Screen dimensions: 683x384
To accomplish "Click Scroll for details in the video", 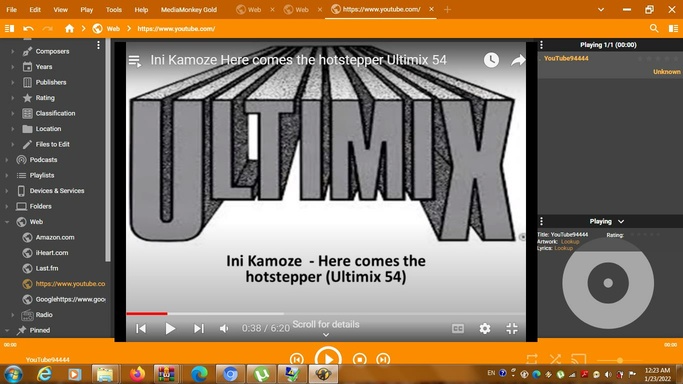I will click(x=326, y=324).
